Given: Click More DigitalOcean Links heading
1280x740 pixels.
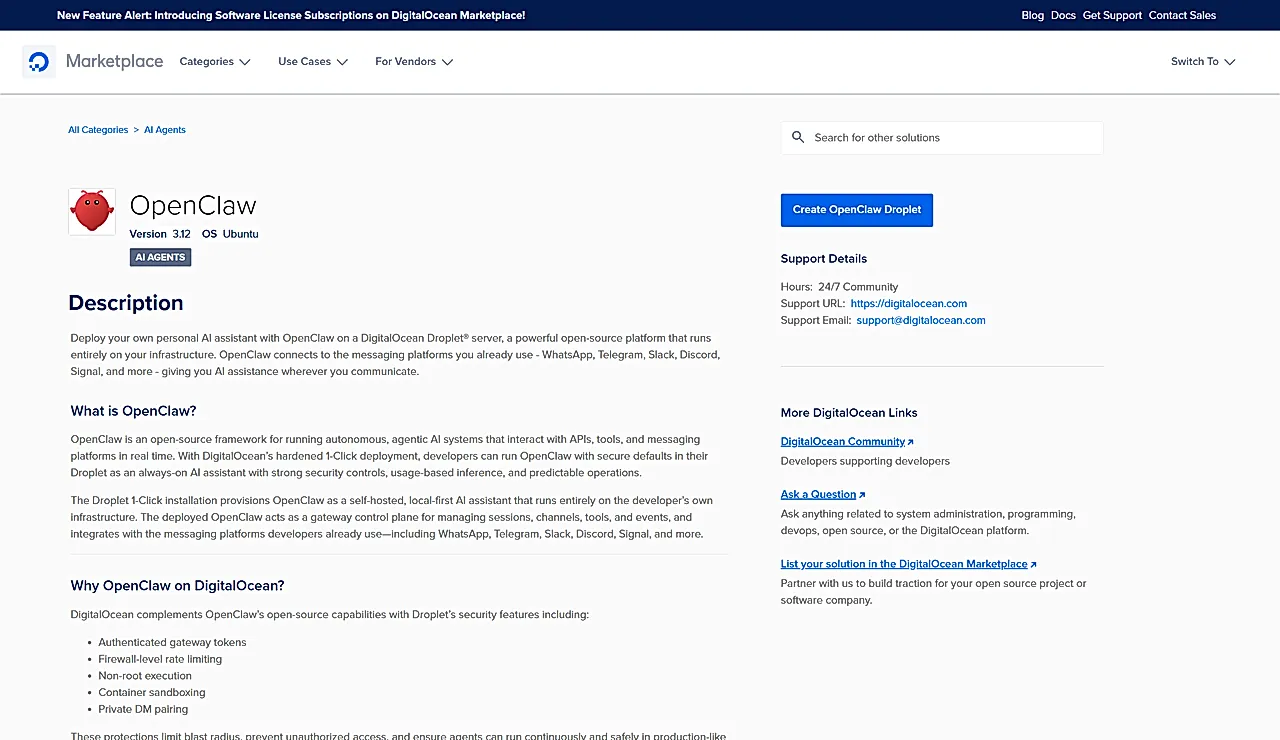Looking at the screenshot, I should (x=849, y=413).
